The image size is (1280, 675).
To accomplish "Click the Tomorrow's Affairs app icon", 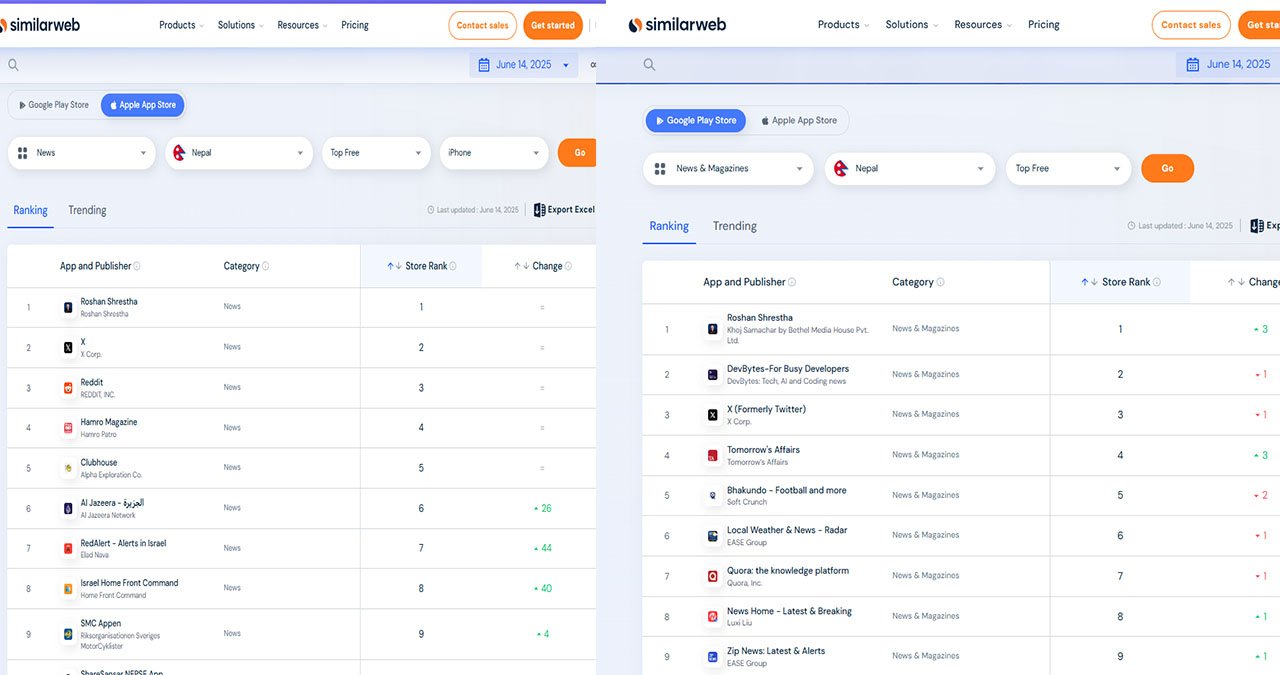I will tap(713, 456).
